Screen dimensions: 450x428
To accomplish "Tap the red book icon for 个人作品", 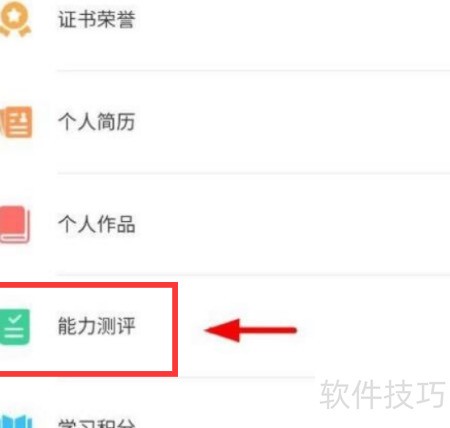I will tap(15, 224).
